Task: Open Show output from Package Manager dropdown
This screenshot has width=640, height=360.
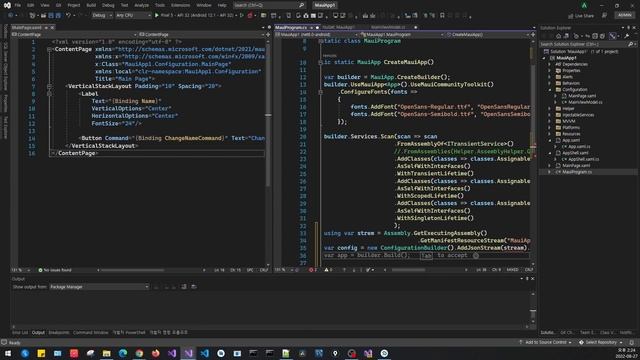Action: (x=99, y=287)
